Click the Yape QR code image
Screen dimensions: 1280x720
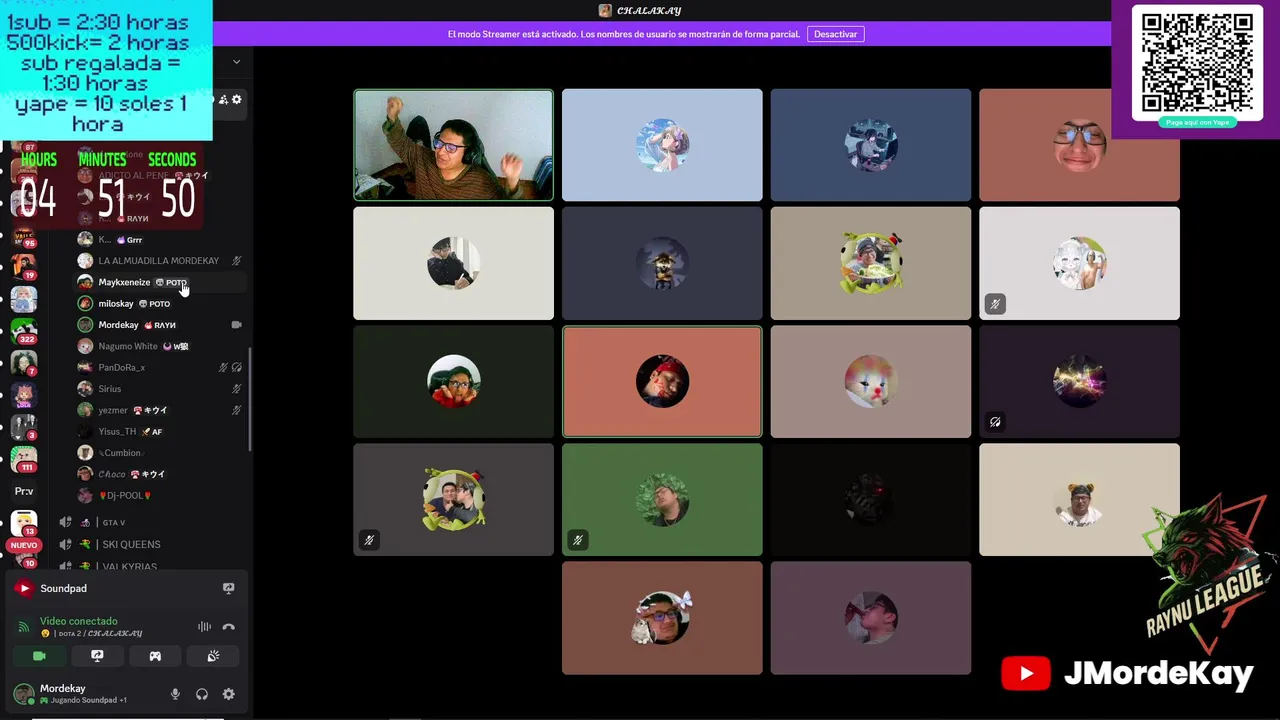[x=1197, y=63]
